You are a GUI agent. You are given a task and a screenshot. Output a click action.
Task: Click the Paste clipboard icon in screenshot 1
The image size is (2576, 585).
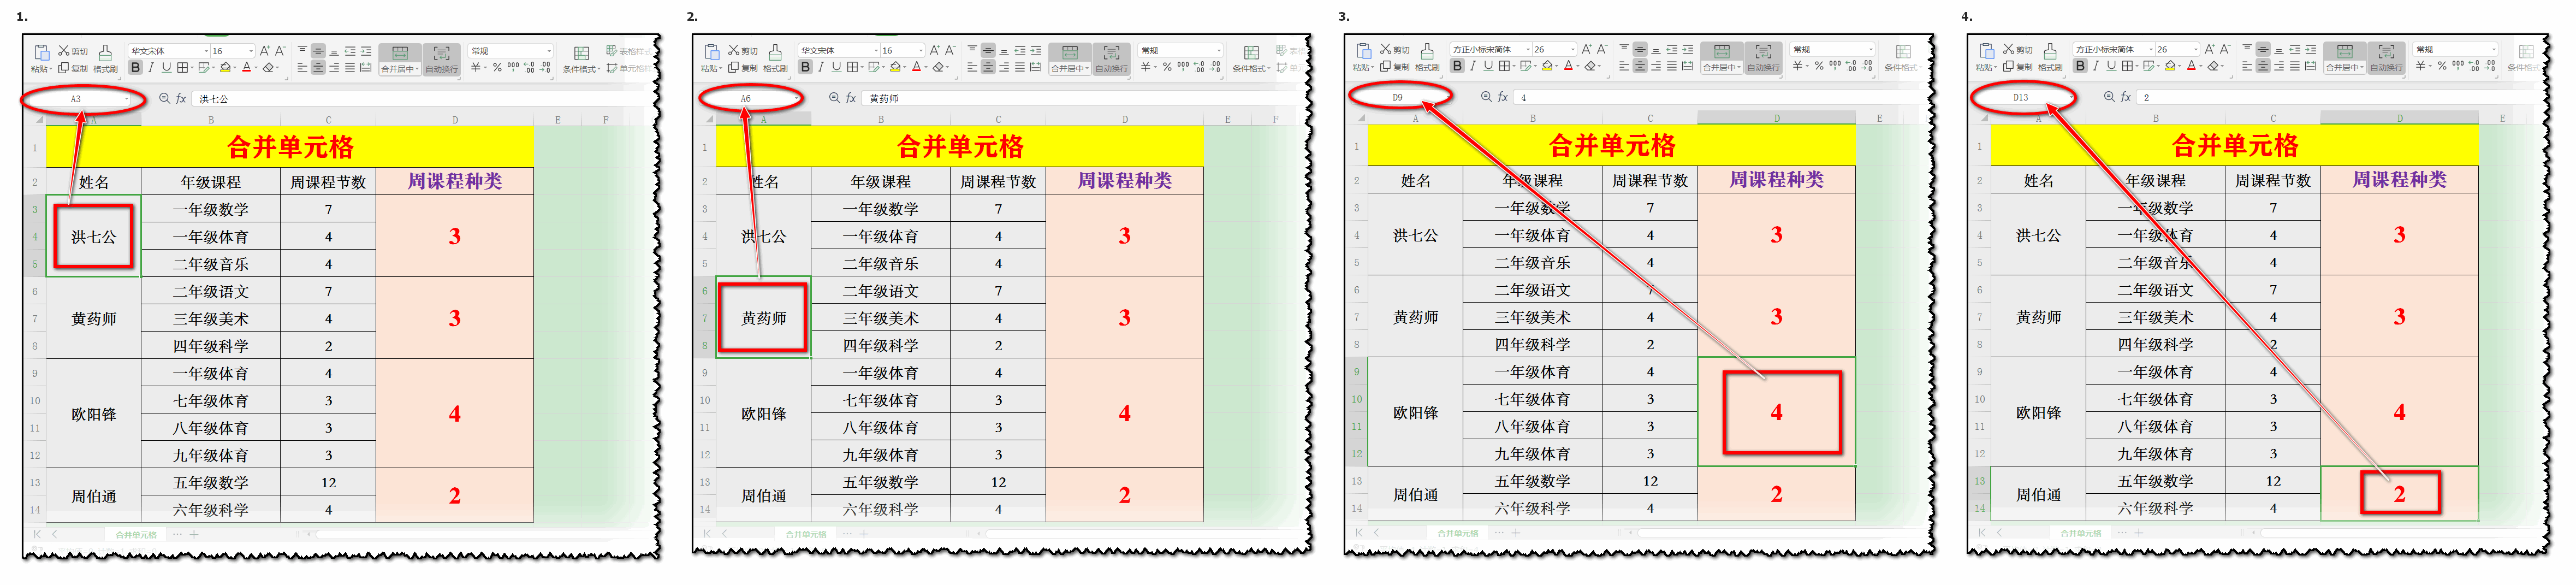tap(41, 53)
